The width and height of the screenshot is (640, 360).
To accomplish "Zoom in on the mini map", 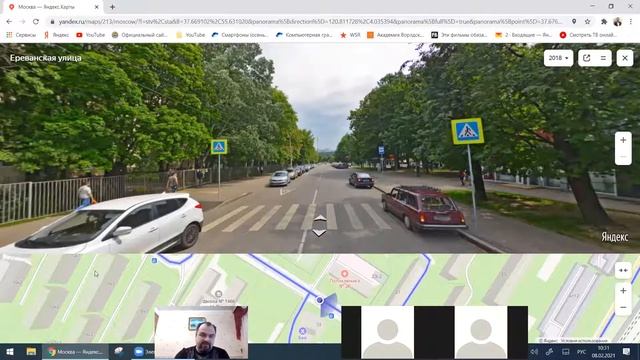I will point(623,291).
